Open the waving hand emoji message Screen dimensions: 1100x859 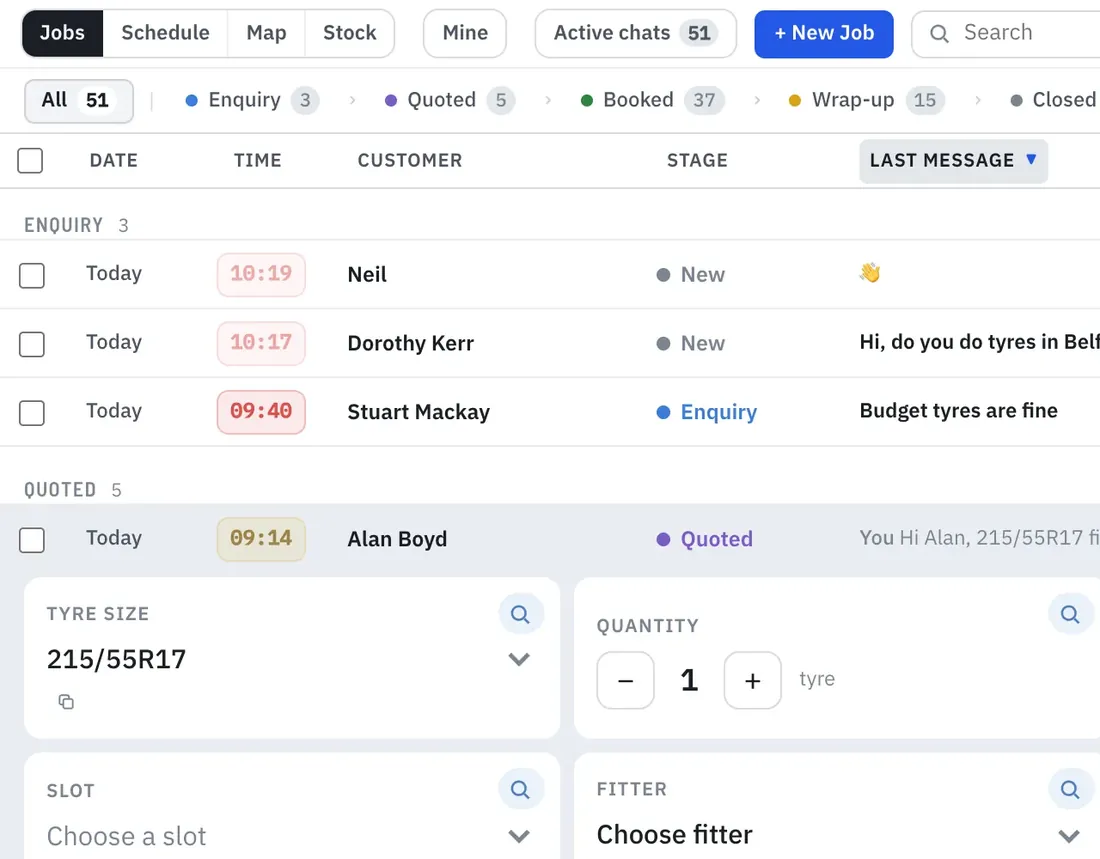870,272
